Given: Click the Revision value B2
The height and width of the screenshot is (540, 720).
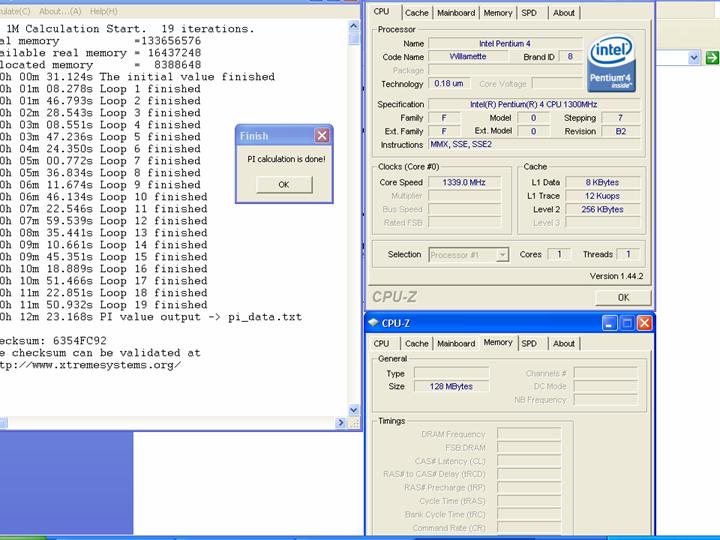Looking at the screenshot, I should click(621, 131).
